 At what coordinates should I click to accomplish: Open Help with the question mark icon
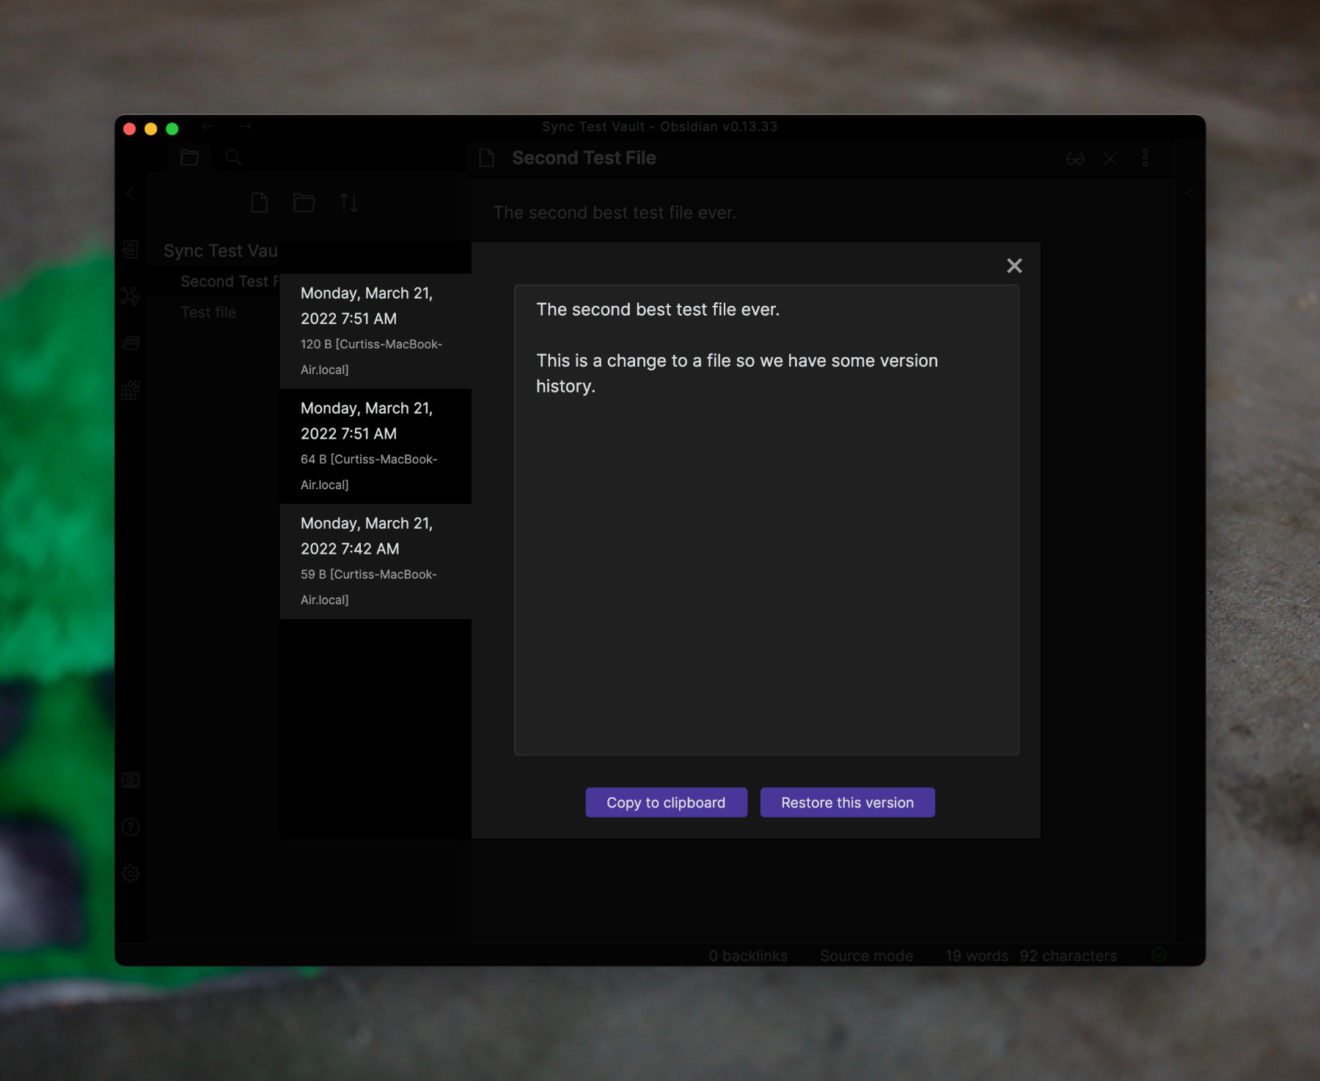130,827
